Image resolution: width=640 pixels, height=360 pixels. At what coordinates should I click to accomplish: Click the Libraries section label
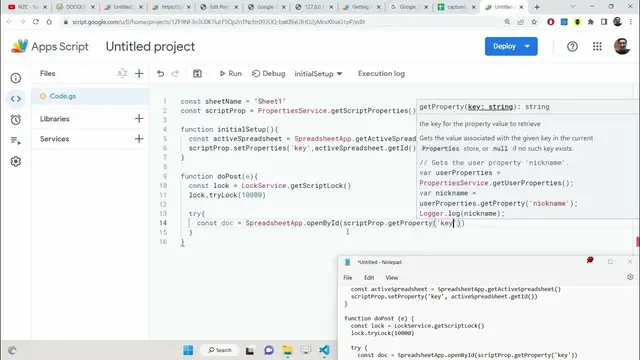55,119
